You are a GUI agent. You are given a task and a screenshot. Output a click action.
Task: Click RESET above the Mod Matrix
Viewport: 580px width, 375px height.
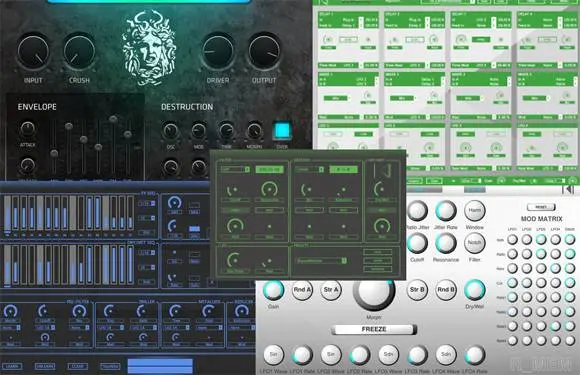tap(541, 207)
